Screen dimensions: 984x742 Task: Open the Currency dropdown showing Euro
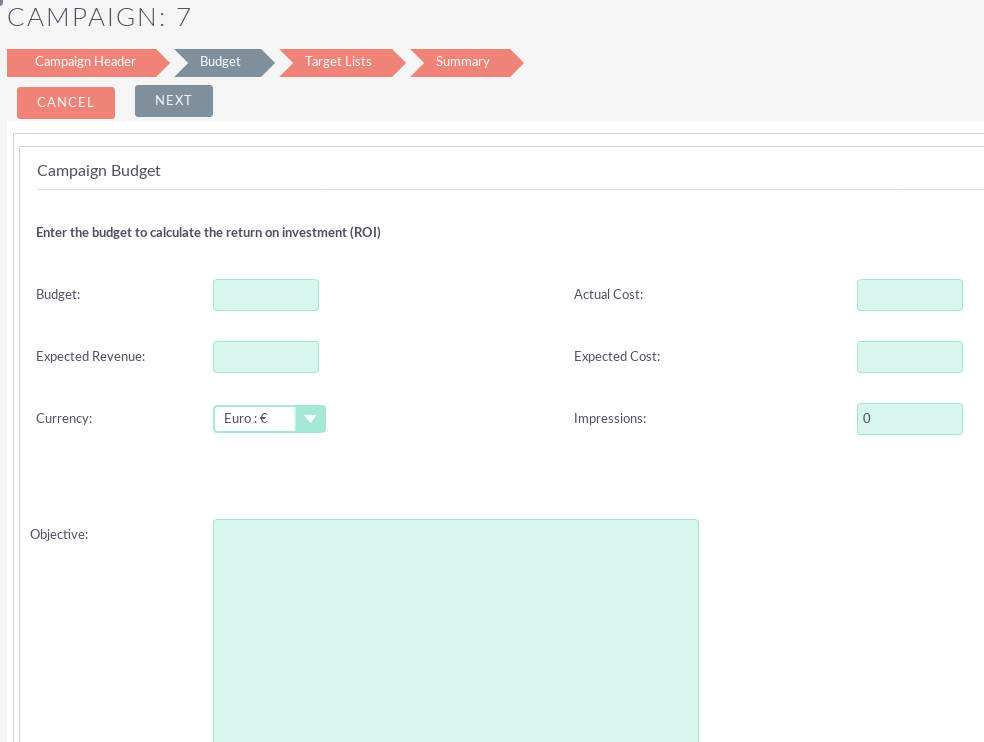click(269, 419)
